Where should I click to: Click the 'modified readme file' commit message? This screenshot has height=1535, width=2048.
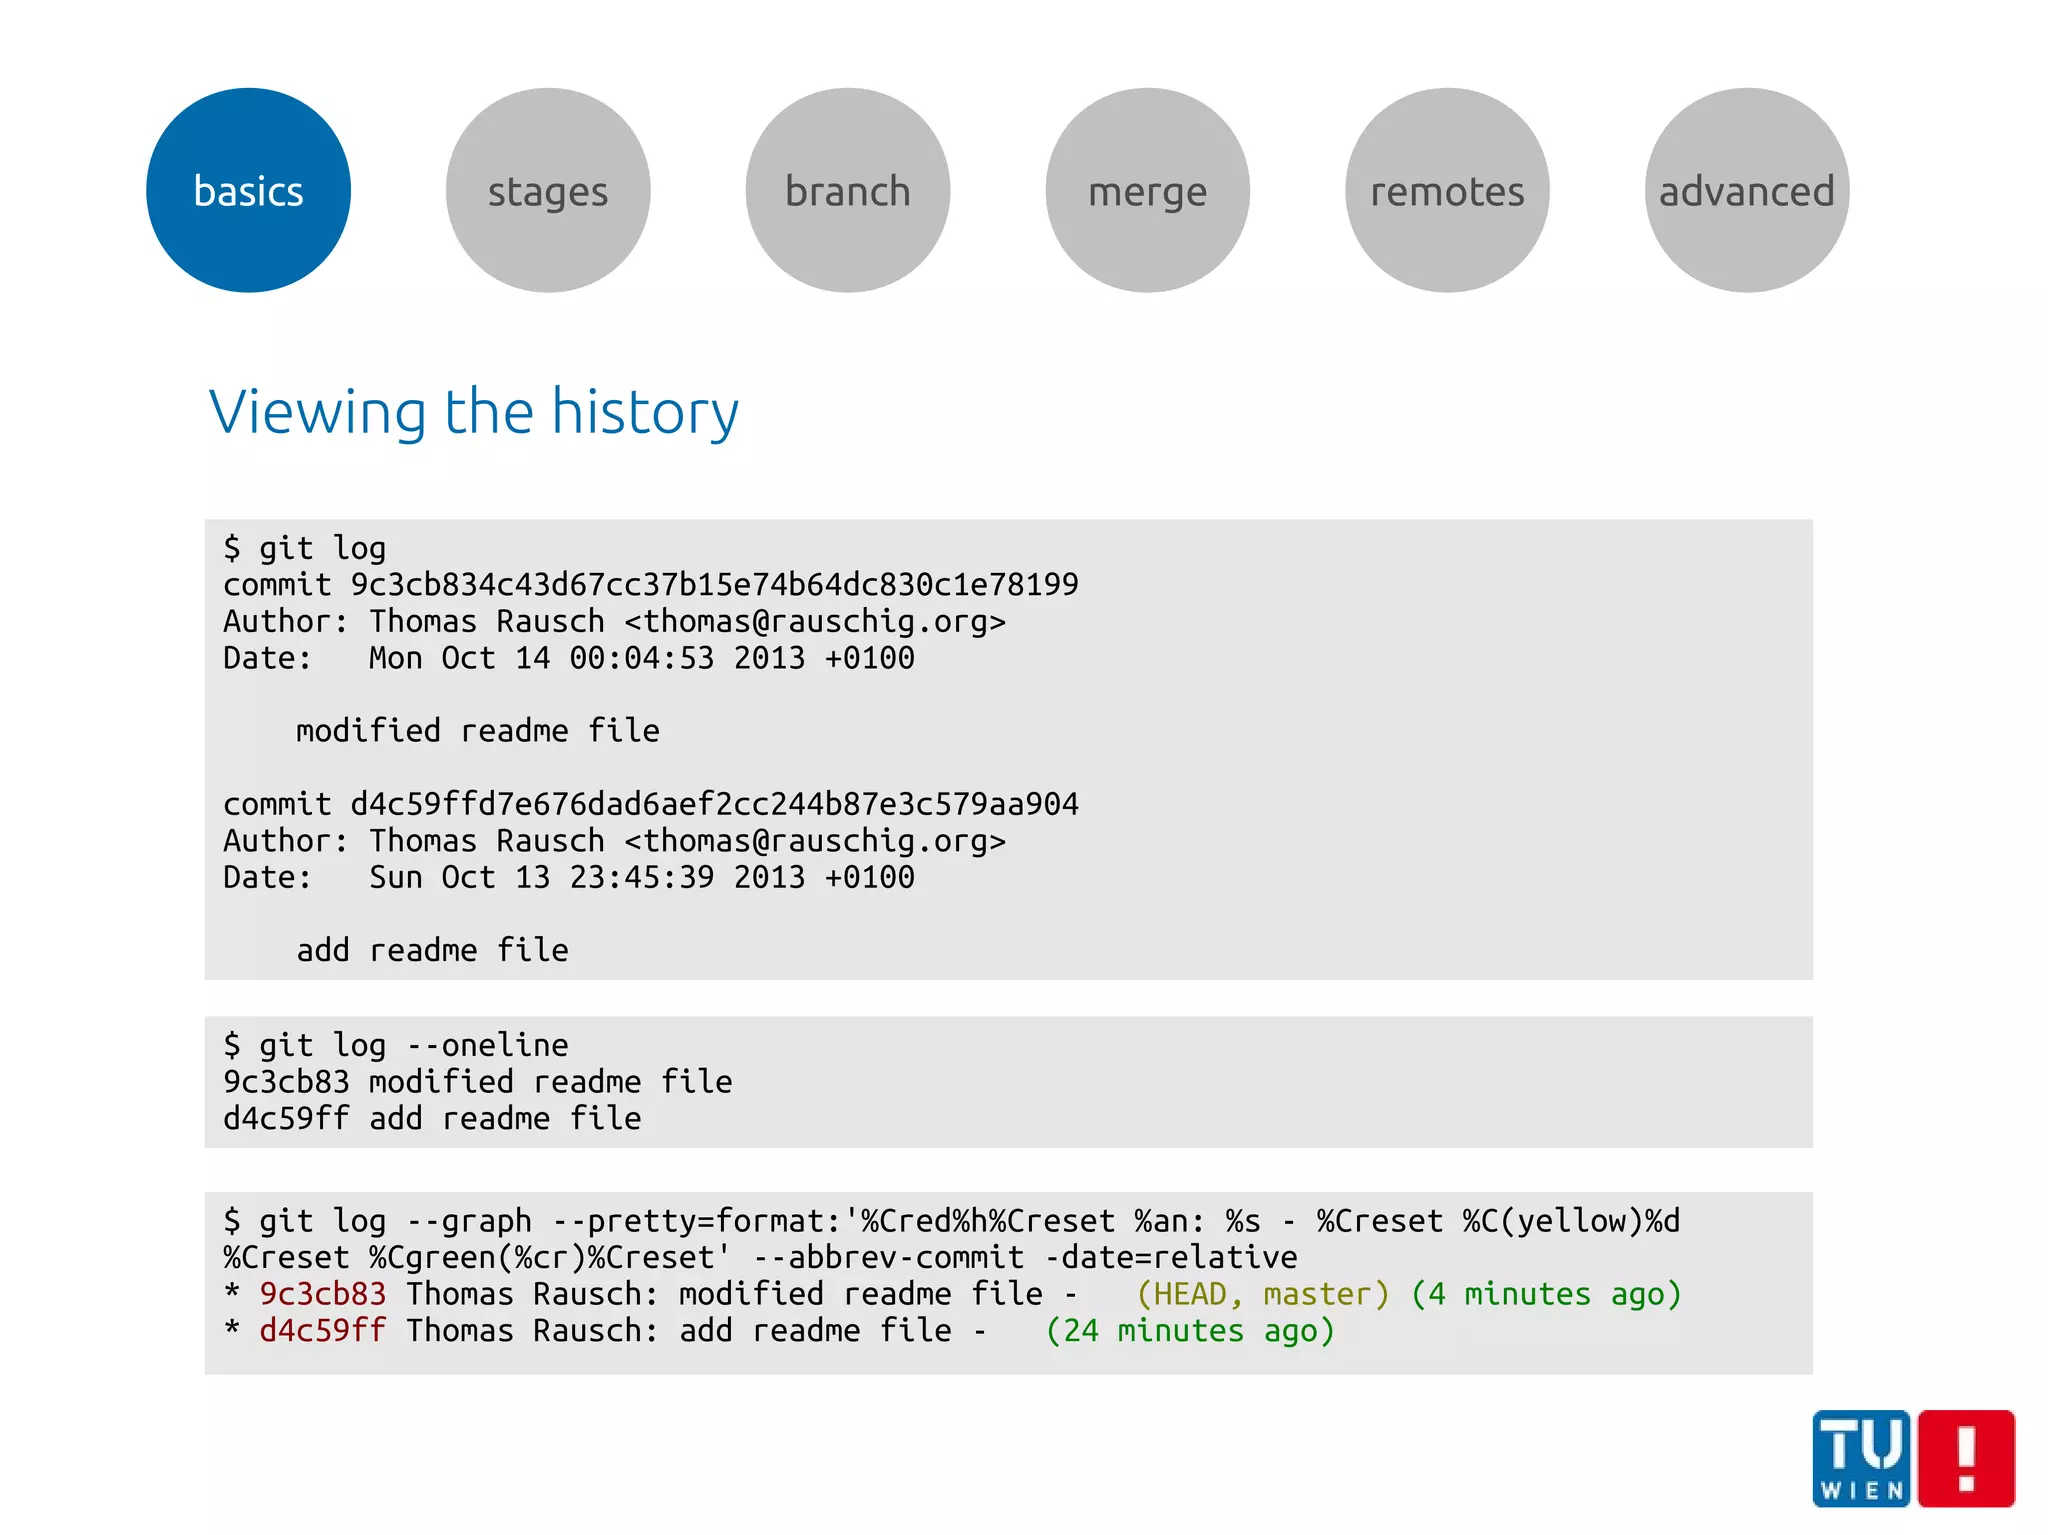point(477,731)
